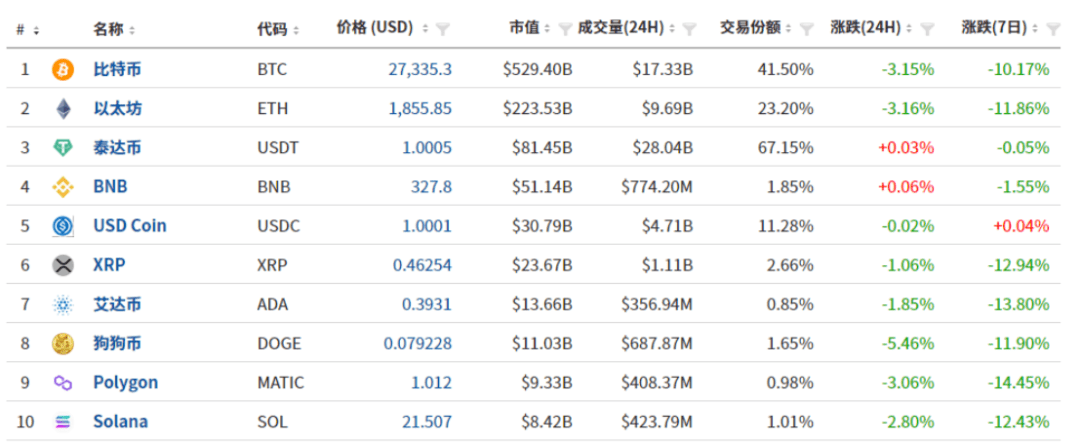Open the 以太坊 coin link
The image size is (1080, 445).
[117, 109]
